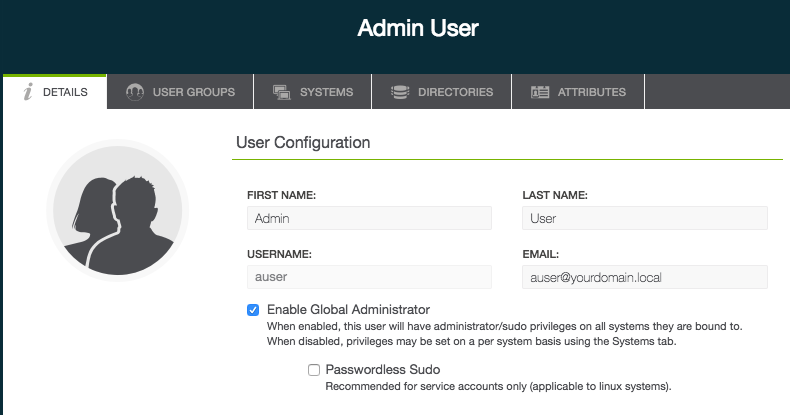Select the Username field showing auser
790x415 pixels.
[369, 277]
